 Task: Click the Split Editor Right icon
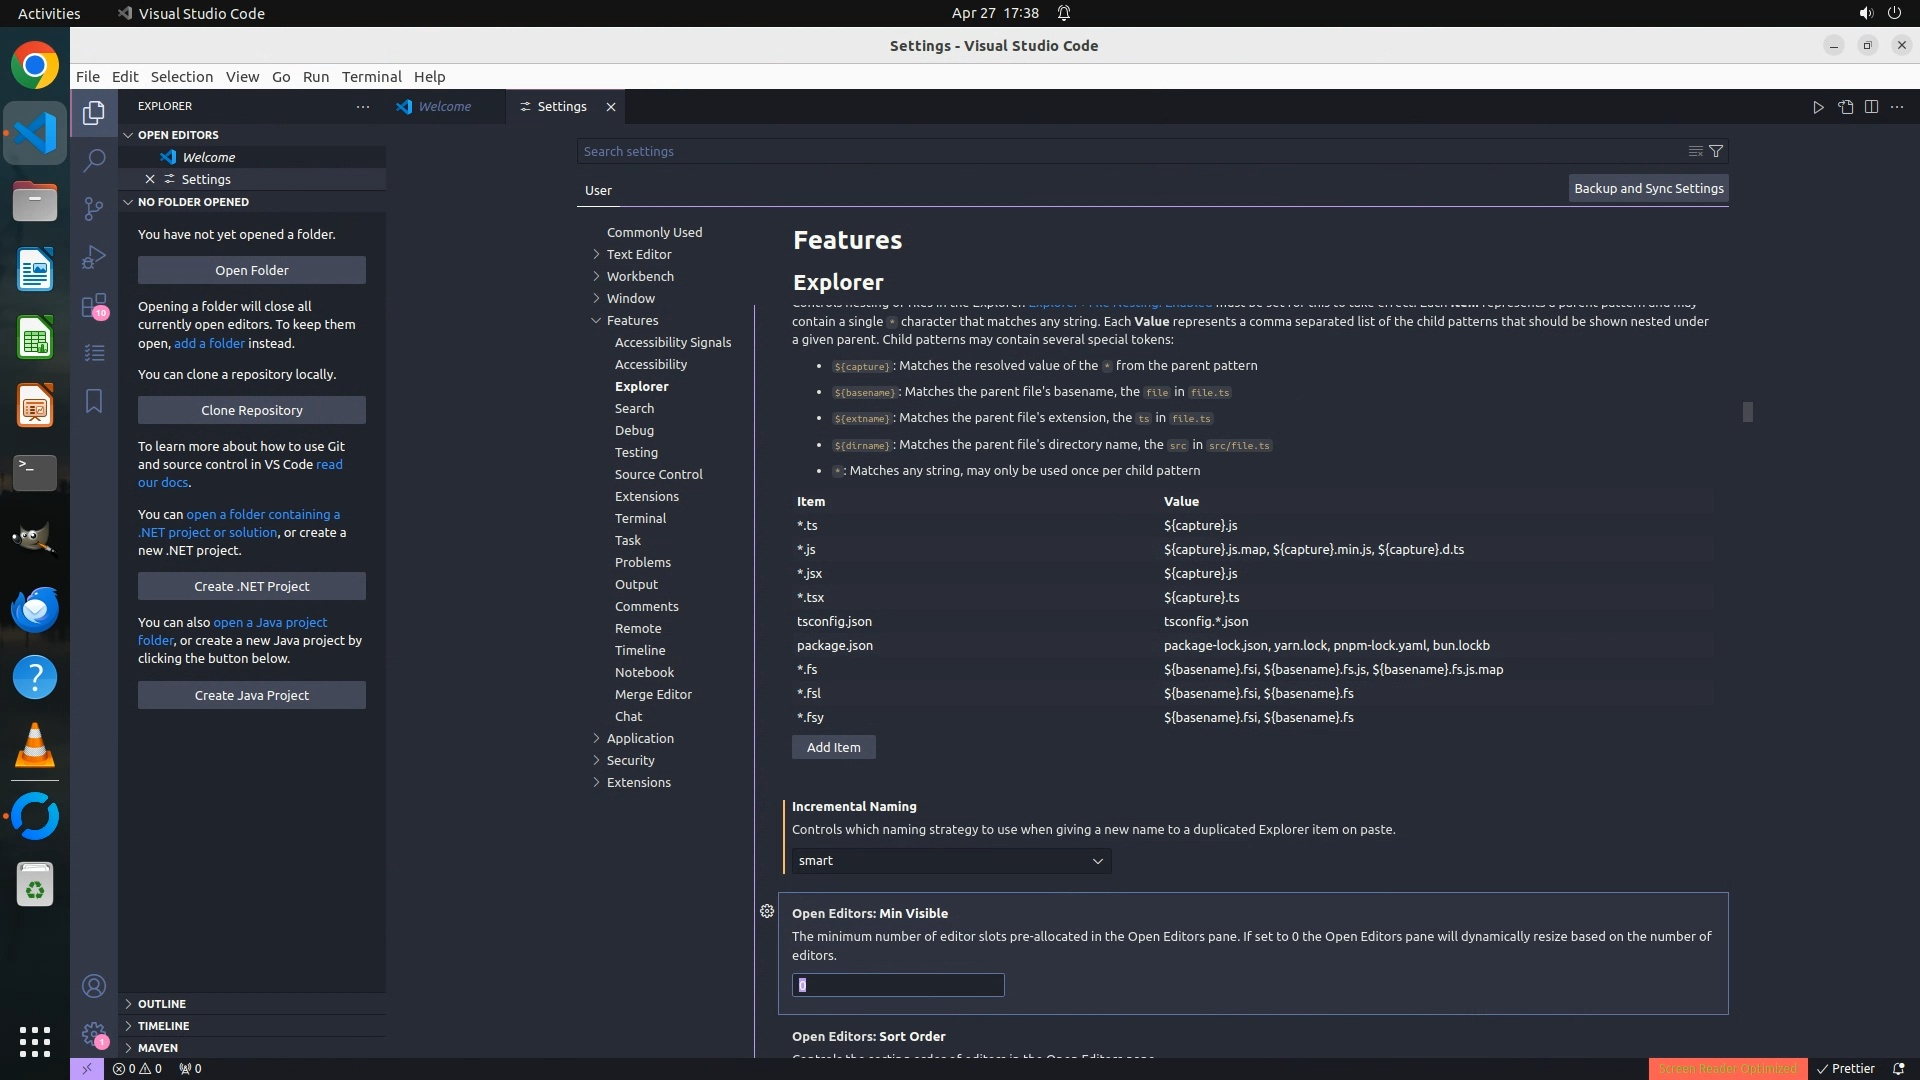click(x=1871, y=107)
